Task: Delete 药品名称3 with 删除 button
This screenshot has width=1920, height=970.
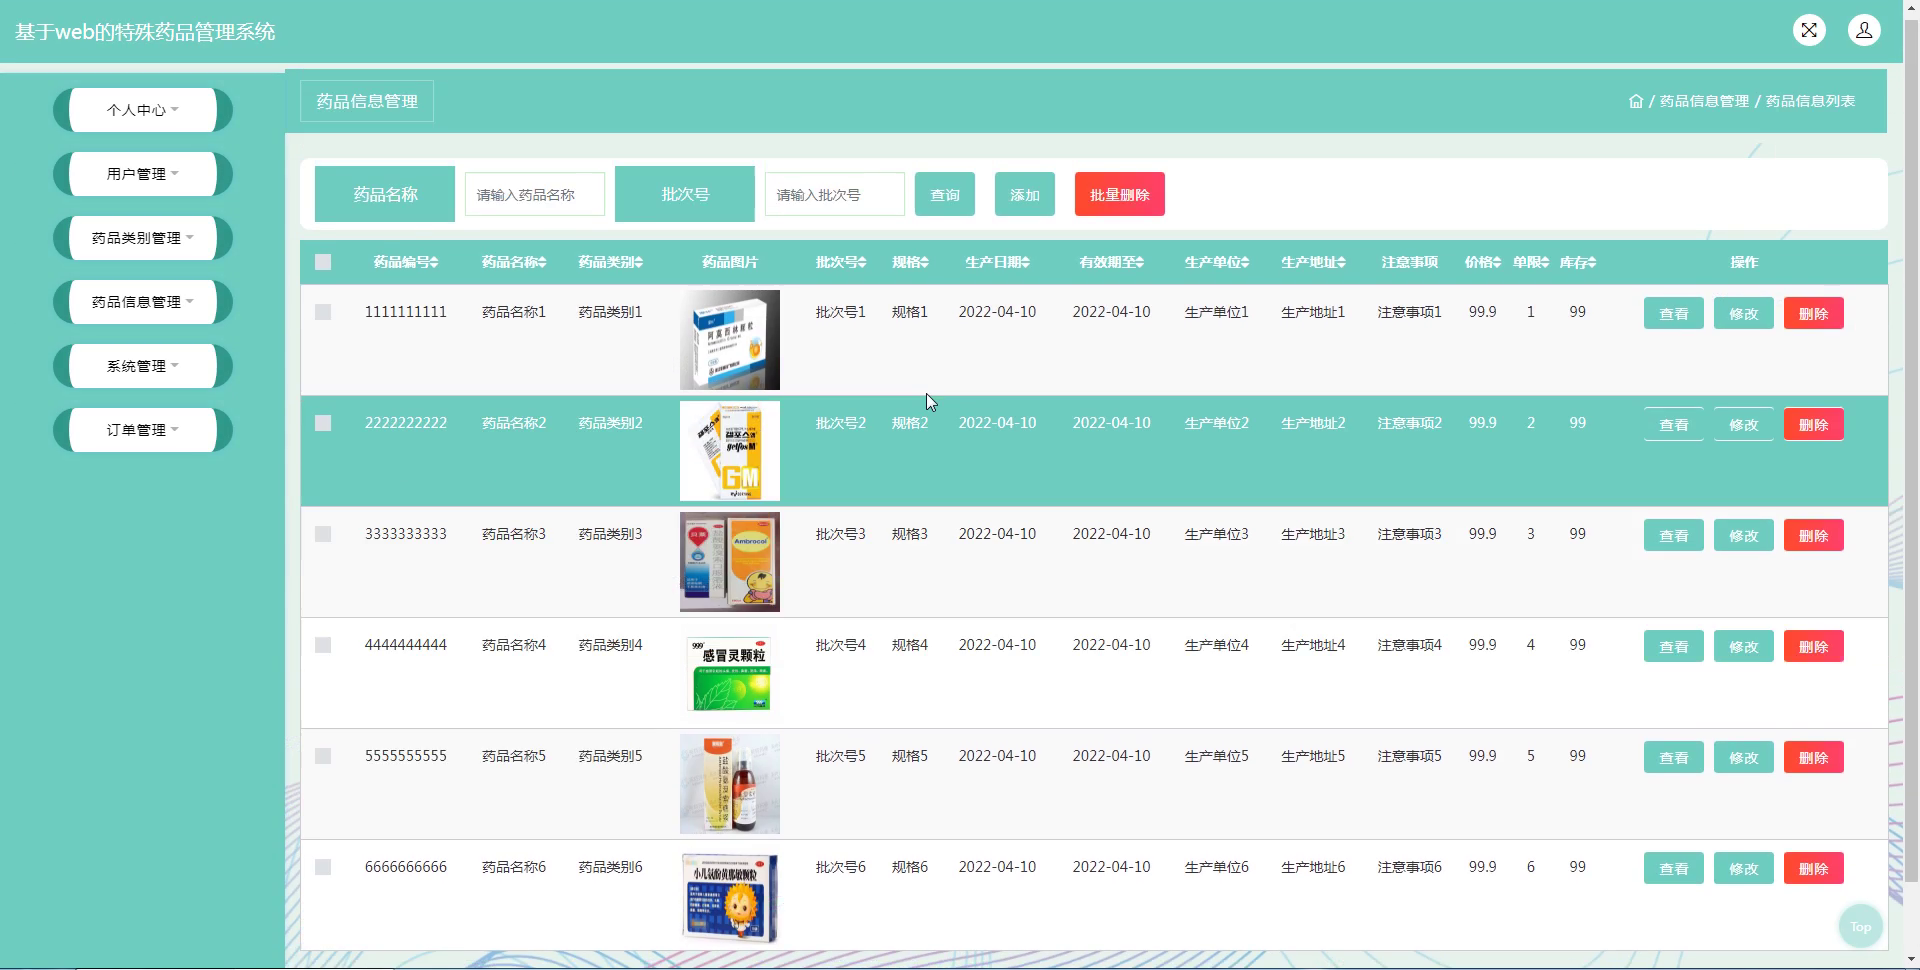Action: click(1814, 535)
